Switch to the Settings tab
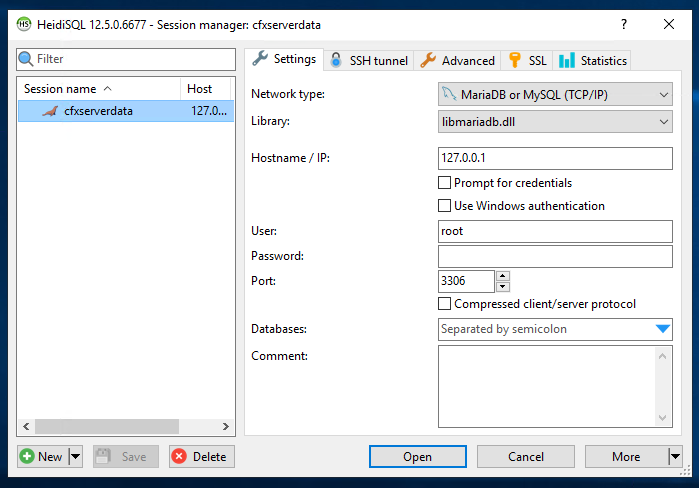Screen dimensions: 699x488 [x=284, y=59]
